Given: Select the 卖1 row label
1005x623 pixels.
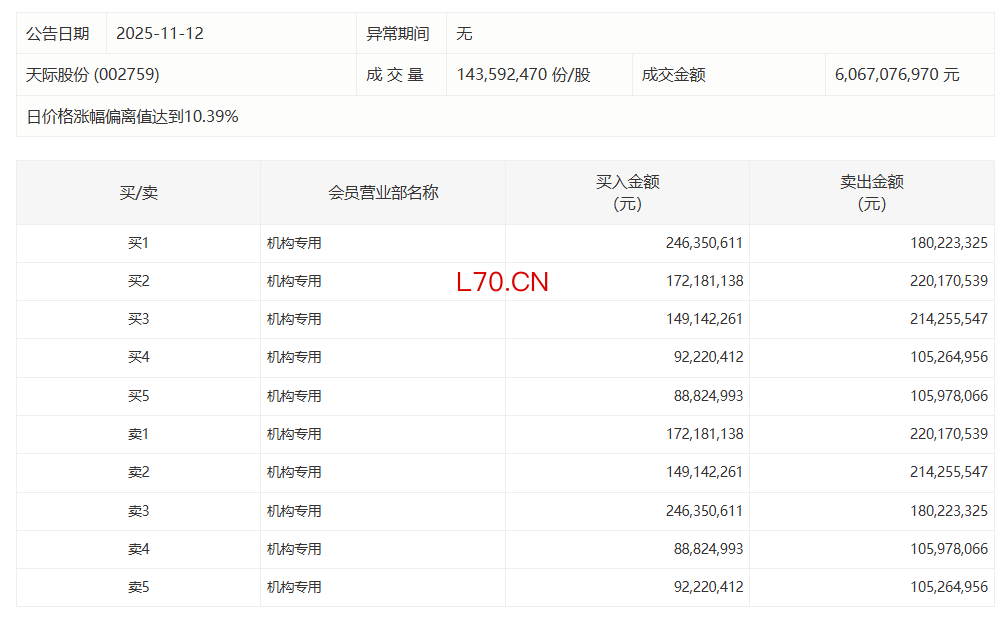Looking at the screenshot, I should click(x=138, y=435).
